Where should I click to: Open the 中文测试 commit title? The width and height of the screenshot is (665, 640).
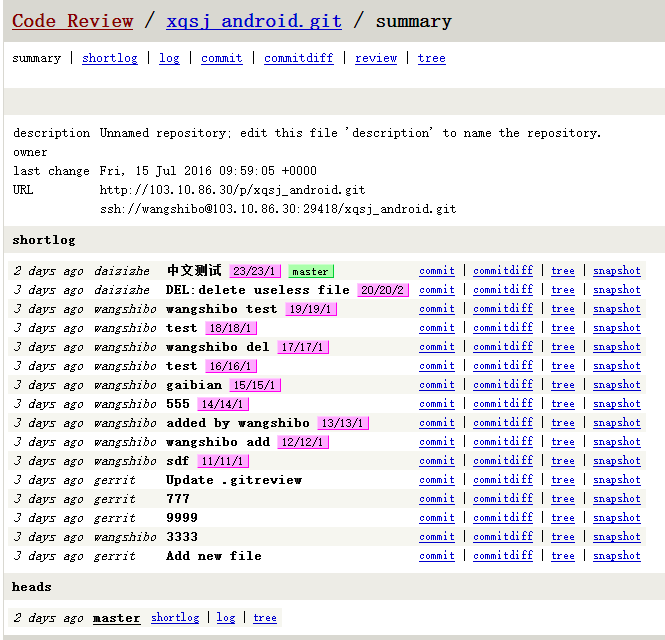tap(194, 271)
